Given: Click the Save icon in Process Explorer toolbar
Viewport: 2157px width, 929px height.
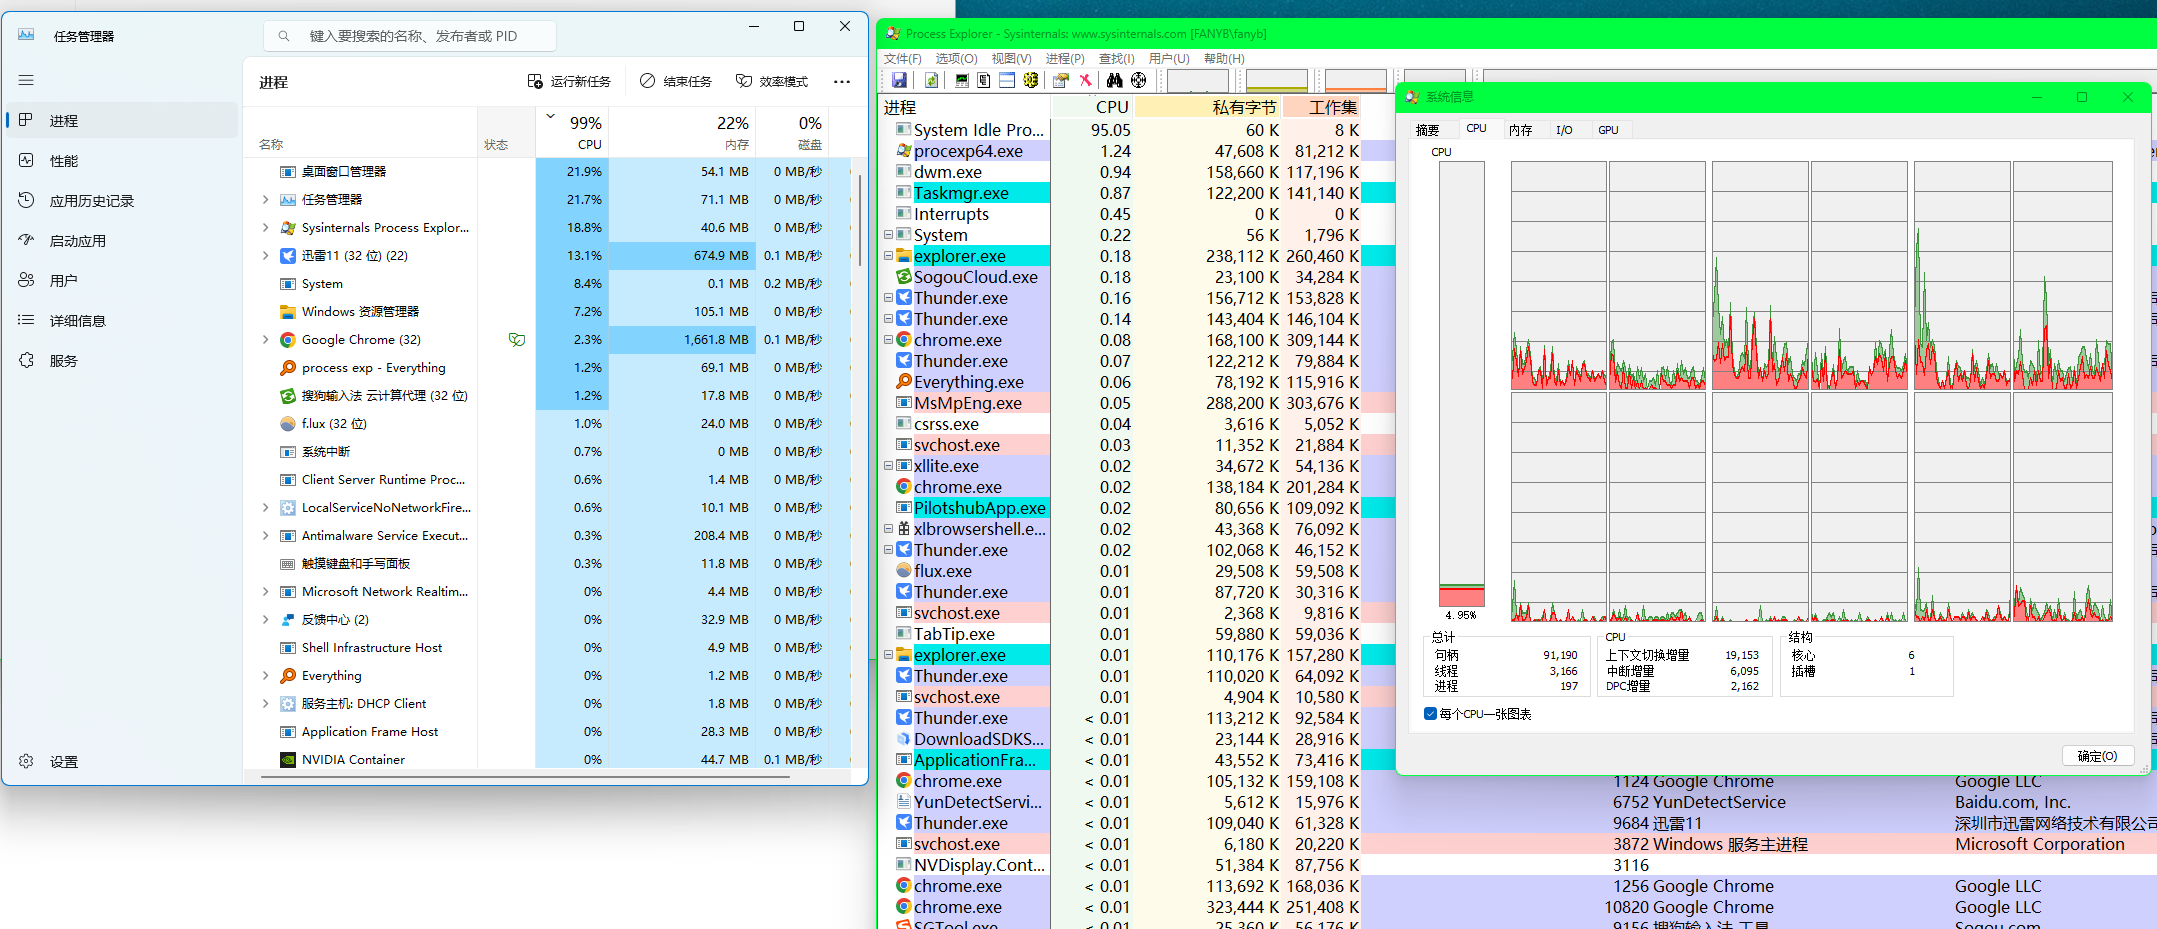Looking at the screenshot, I should coord(899,80).
